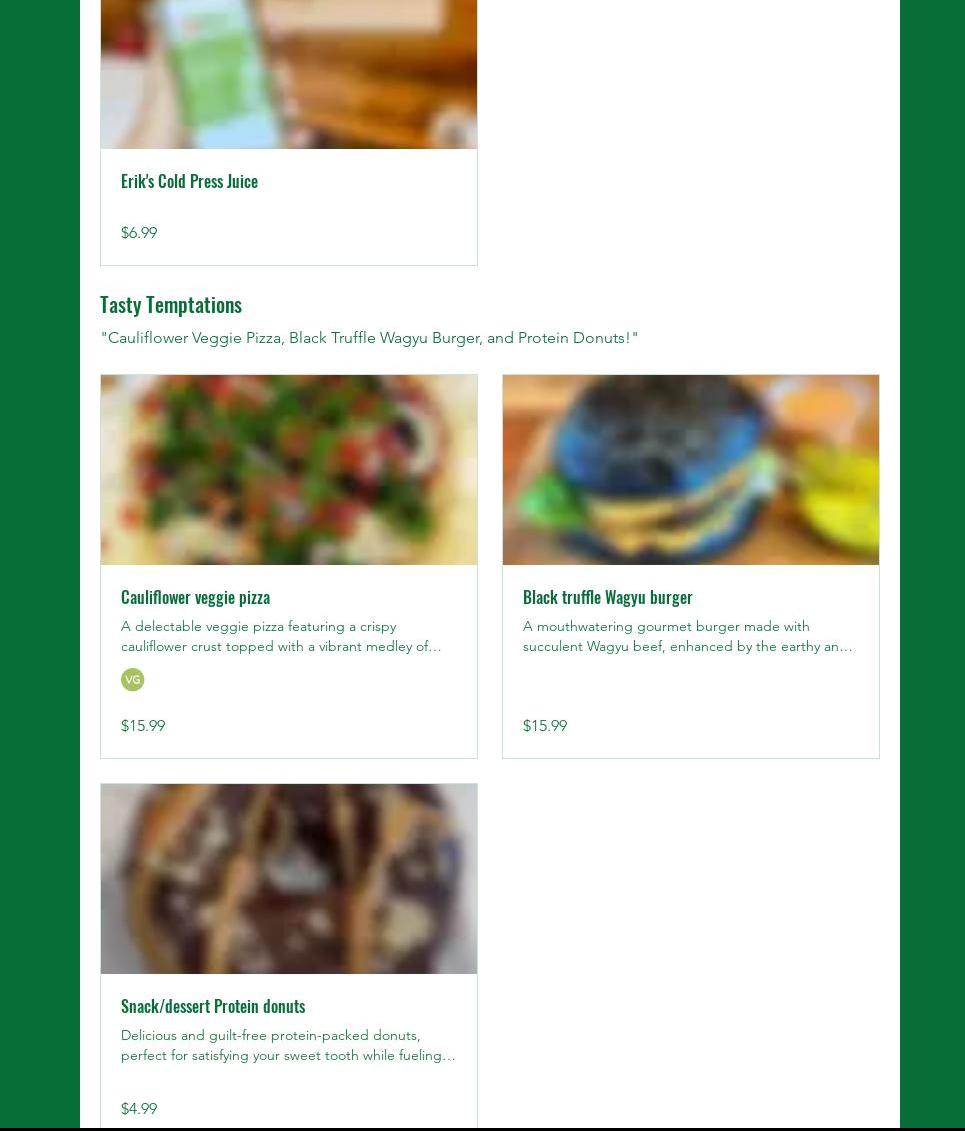Click the Tasty Temptations section subtitle quote
This screenshot has width=965, height=1131.
pyautogui.click(x=369, y=338)
